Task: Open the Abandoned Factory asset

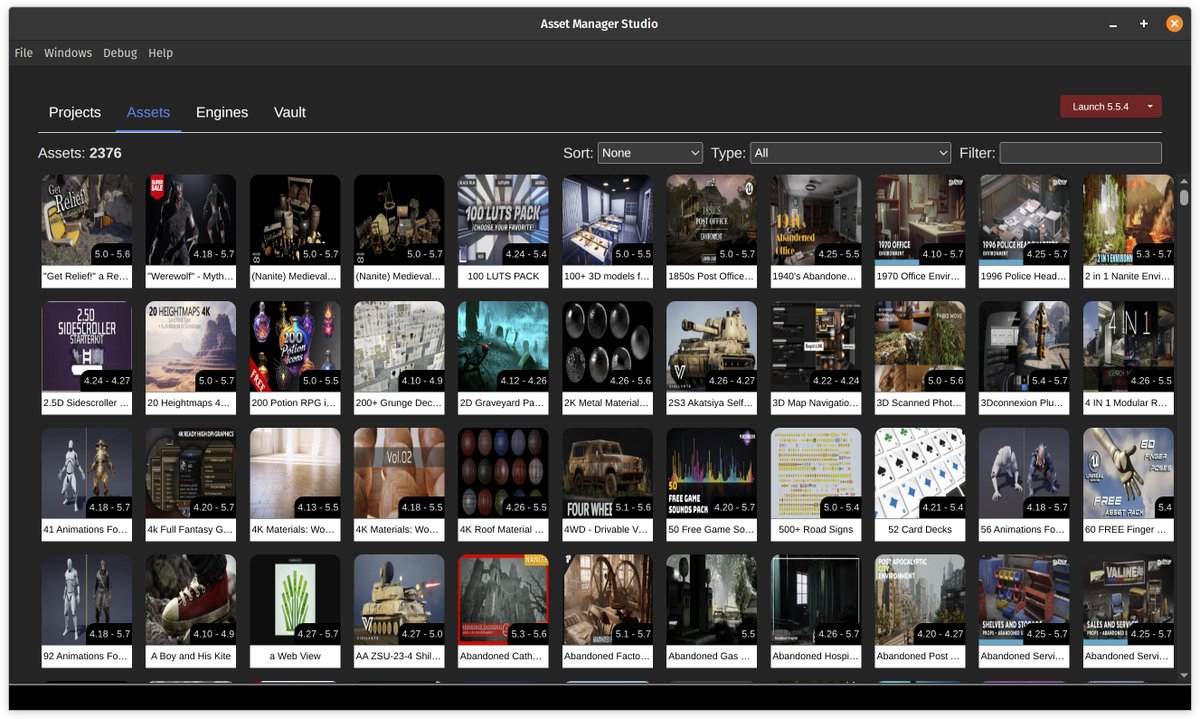Action: pyautogui.click(x=607, y=612)
